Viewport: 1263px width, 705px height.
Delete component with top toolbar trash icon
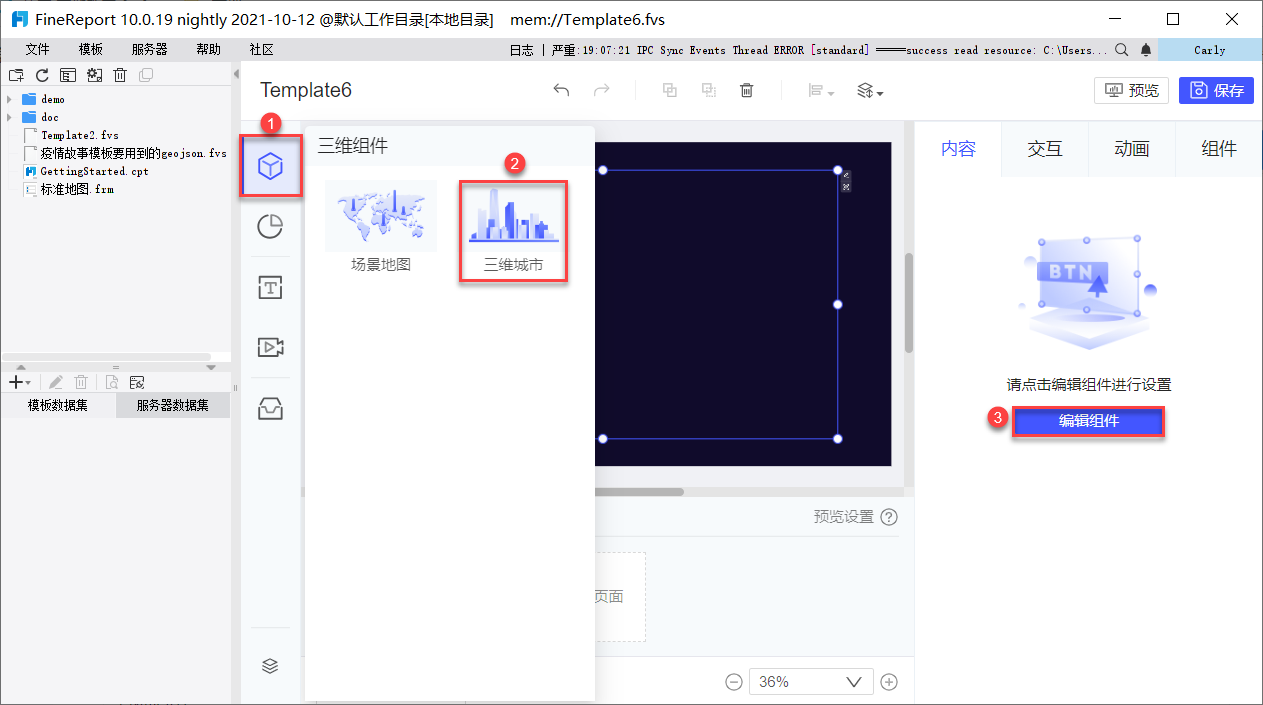point(746,91)
